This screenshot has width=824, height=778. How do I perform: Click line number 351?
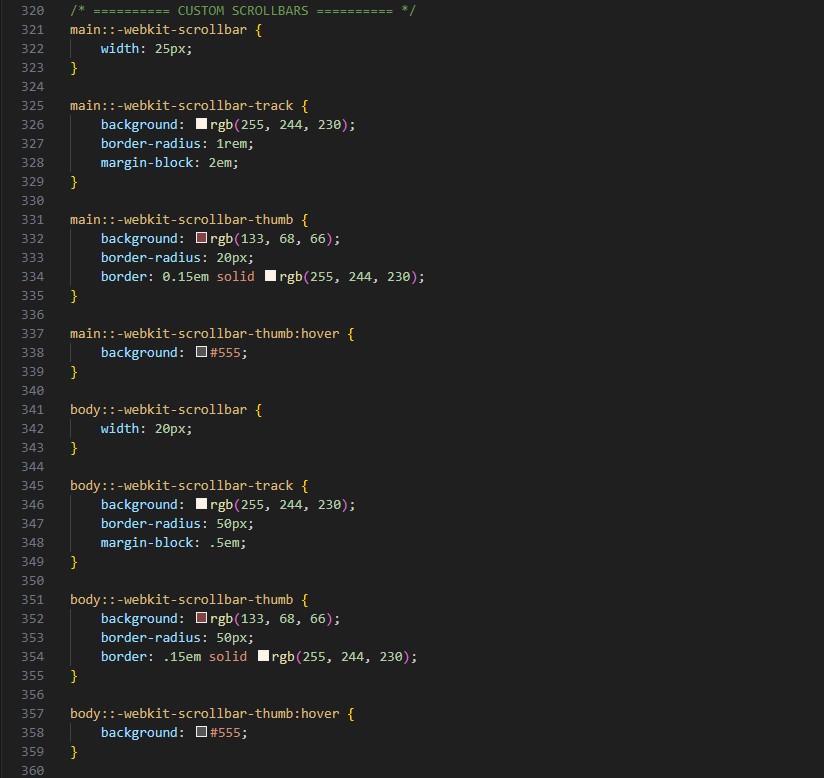click(33, 600)
